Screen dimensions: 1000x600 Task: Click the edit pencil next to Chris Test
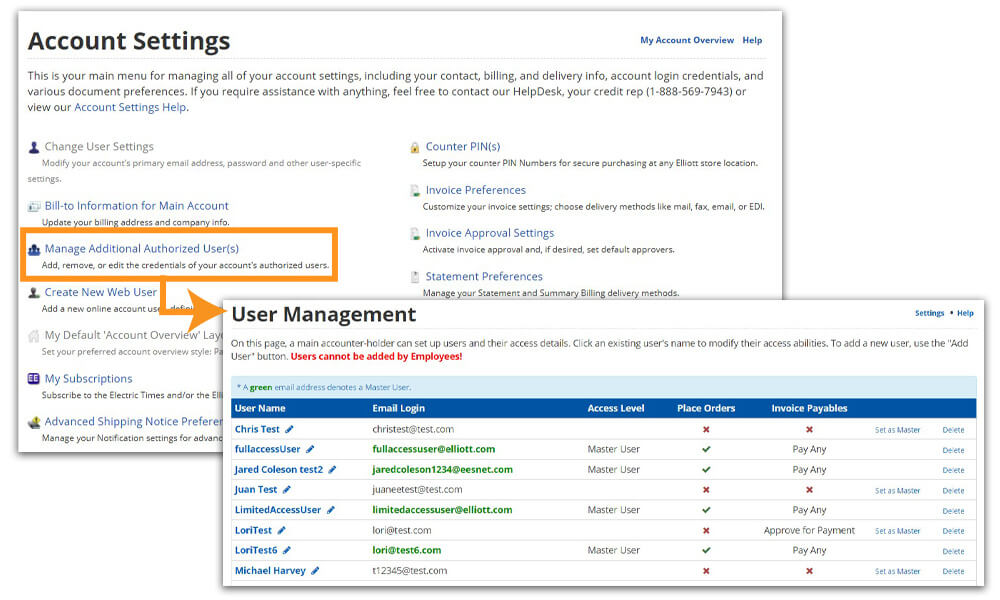click(x=290, y=429)
